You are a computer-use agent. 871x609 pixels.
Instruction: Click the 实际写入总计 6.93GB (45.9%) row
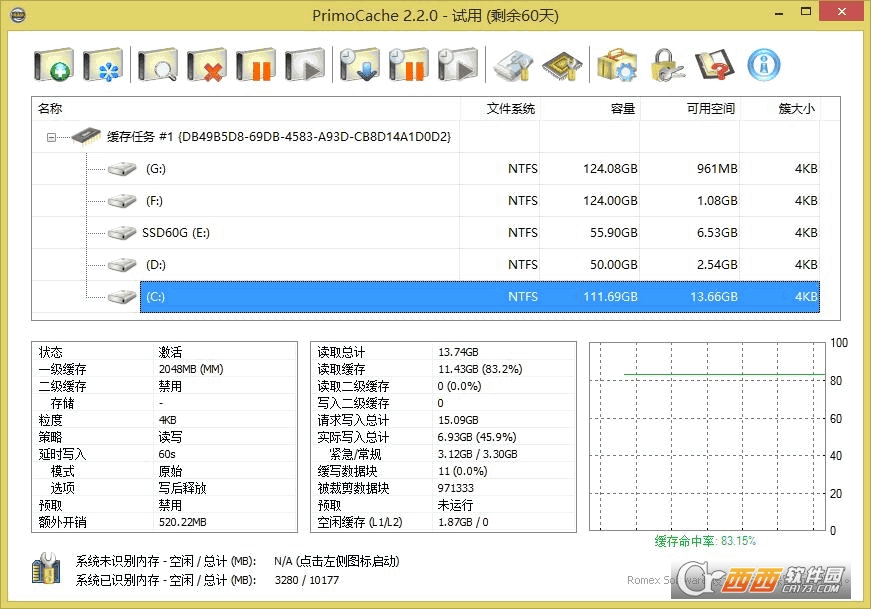[443, 437]
